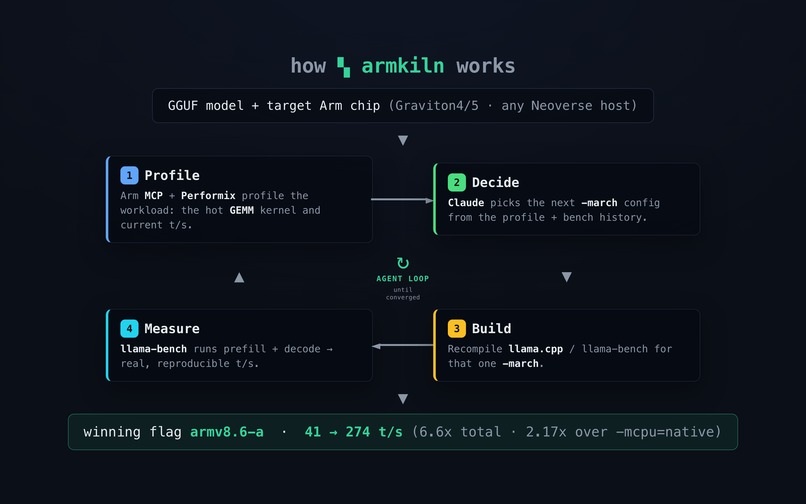This screenshot has height=504, width=806.
Task: Click the word "how" in the title
Action: pyautogui.click(x=308, y=66)
